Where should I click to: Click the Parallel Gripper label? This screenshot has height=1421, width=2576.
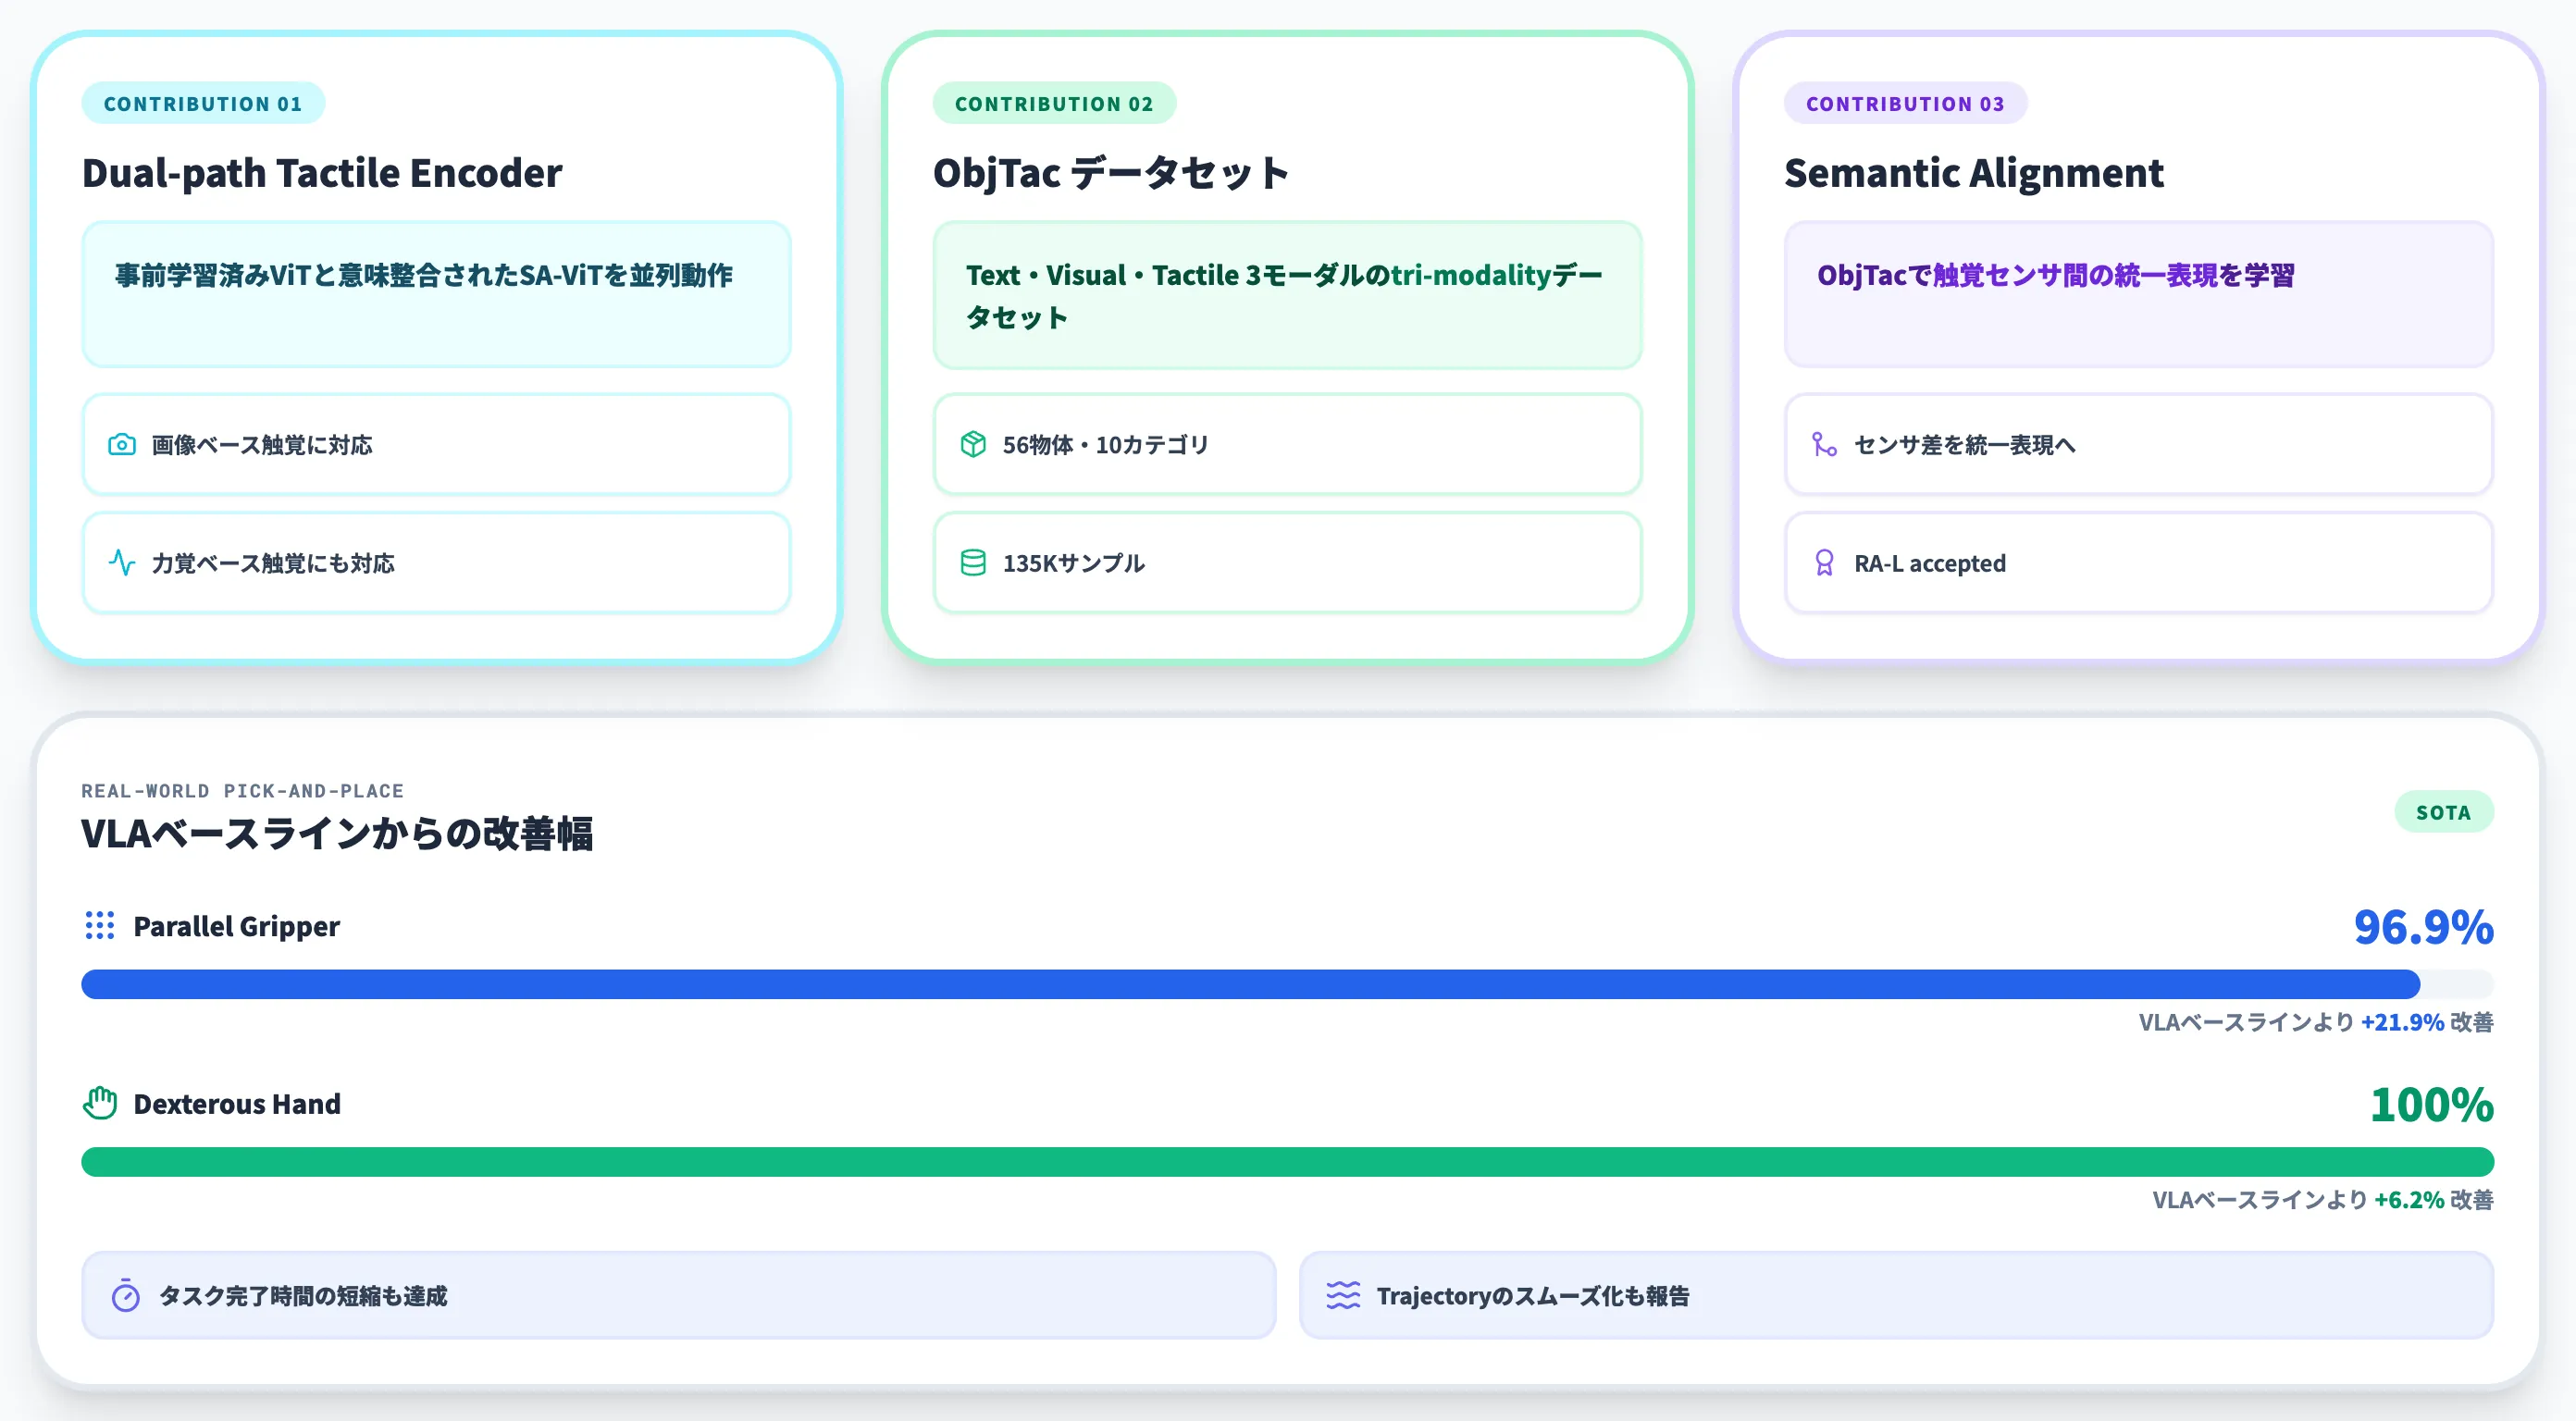tap(237, 926)
